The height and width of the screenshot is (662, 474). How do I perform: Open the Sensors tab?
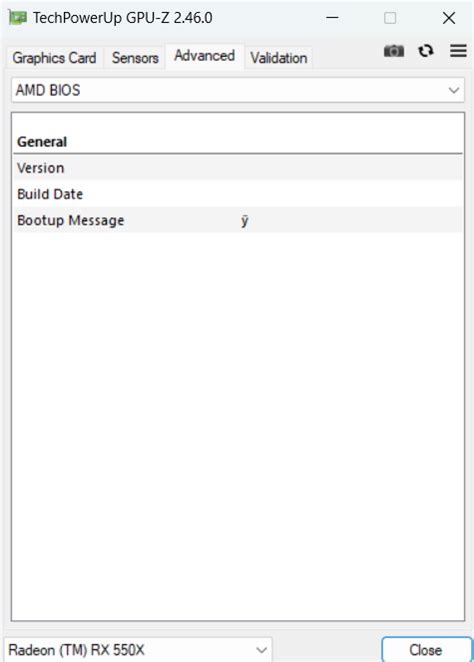click(x=135, y=58)
